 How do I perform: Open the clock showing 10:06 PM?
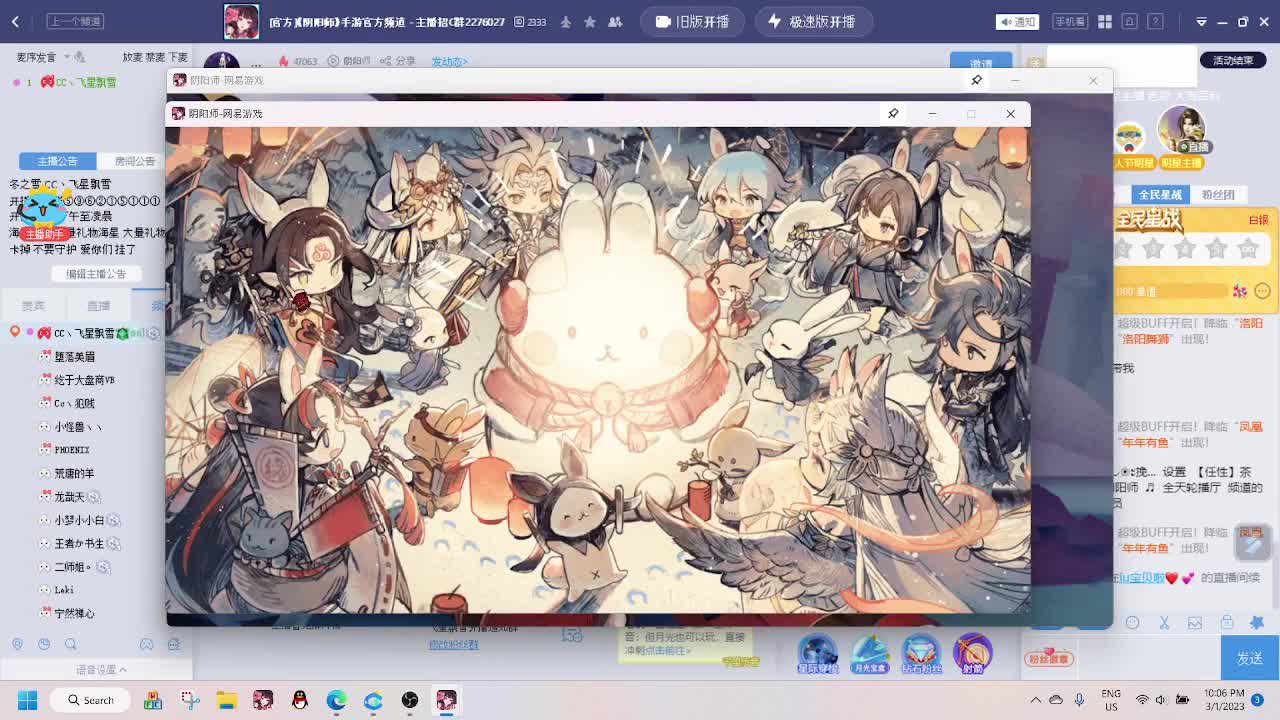[1224, 700]
